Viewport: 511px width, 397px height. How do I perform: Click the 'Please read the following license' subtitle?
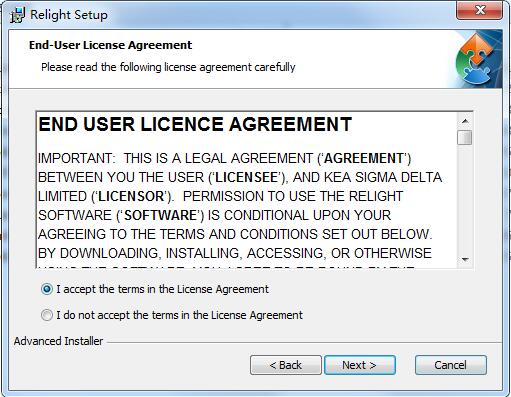(168, 67)
